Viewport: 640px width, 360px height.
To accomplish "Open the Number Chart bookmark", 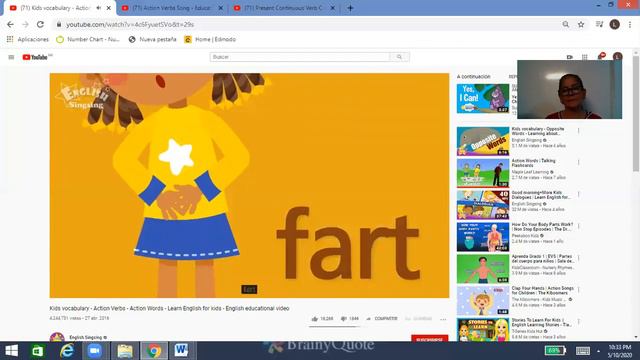I will 88,40.
